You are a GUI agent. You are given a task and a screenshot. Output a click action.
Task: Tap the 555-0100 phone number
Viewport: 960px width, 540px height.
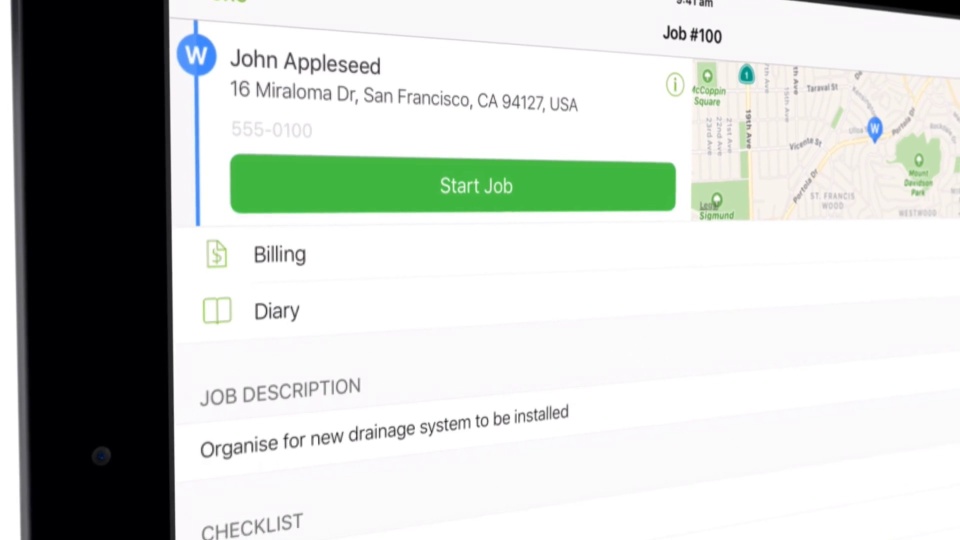(272, 130)
